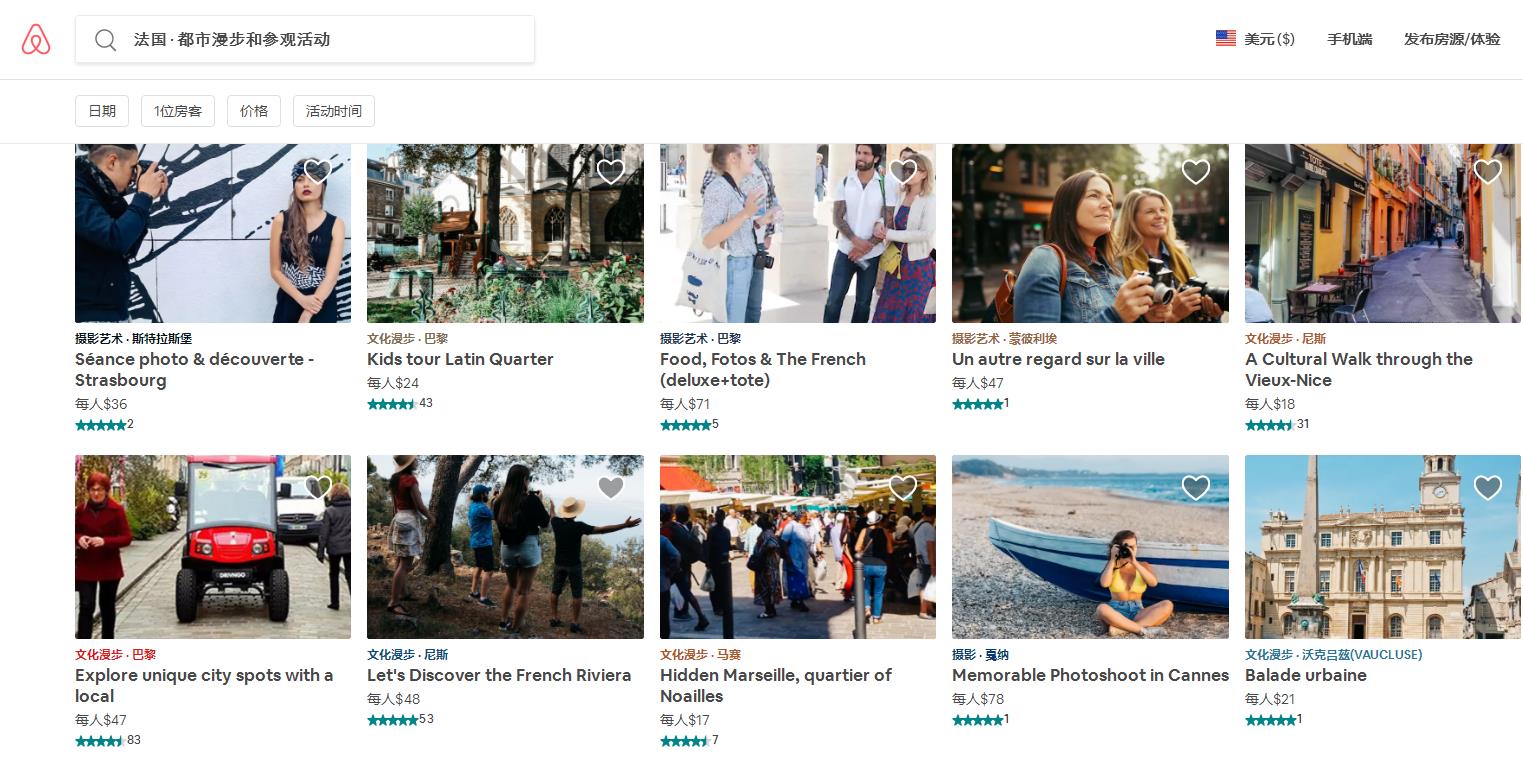Open the Food, Fotos & The French photo
The width and height of the screenshot is (1523, 771).
pyautogui.click(x=797, y=233)
